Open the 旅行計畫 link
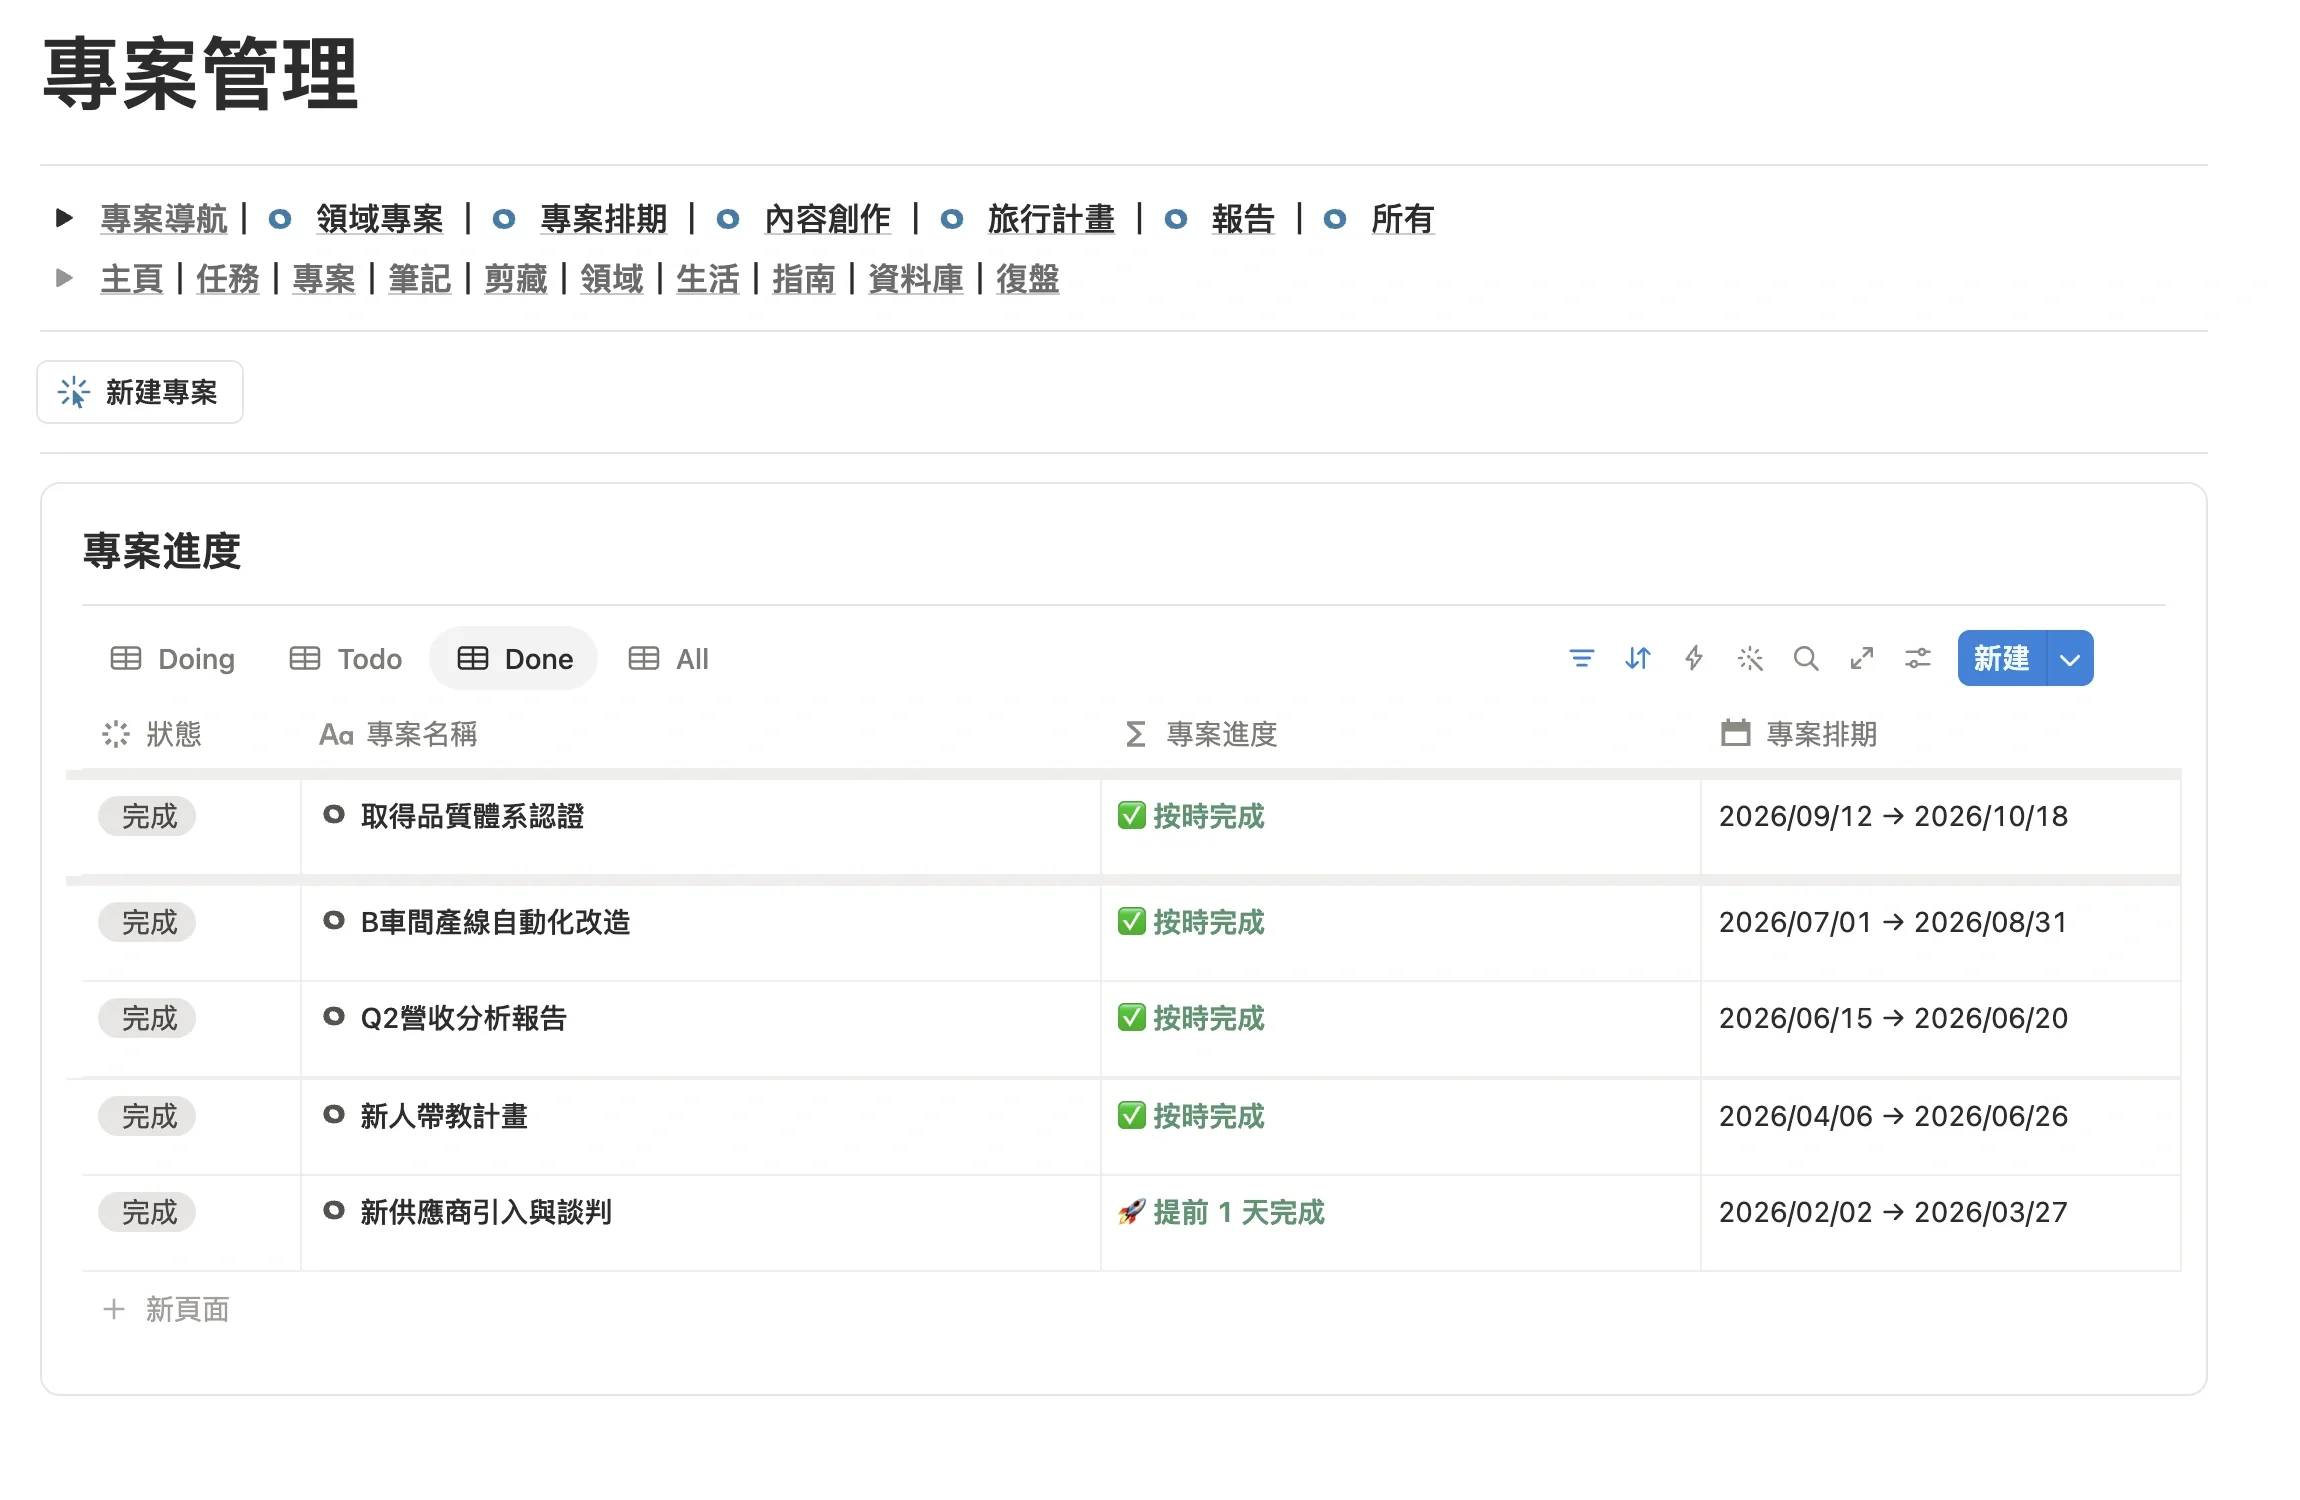 click(x=1051, y=219)
